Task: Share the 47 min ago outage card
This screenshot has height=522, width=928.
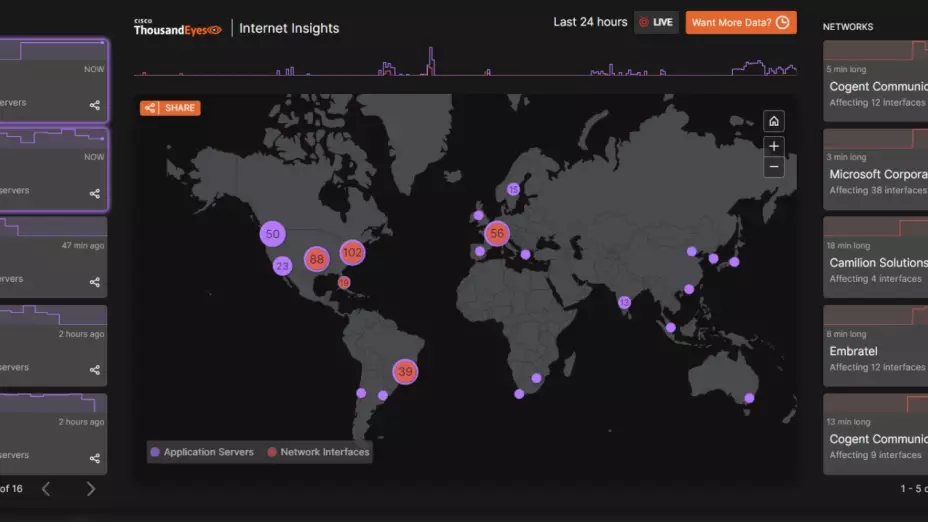Action: coord(95,282)
